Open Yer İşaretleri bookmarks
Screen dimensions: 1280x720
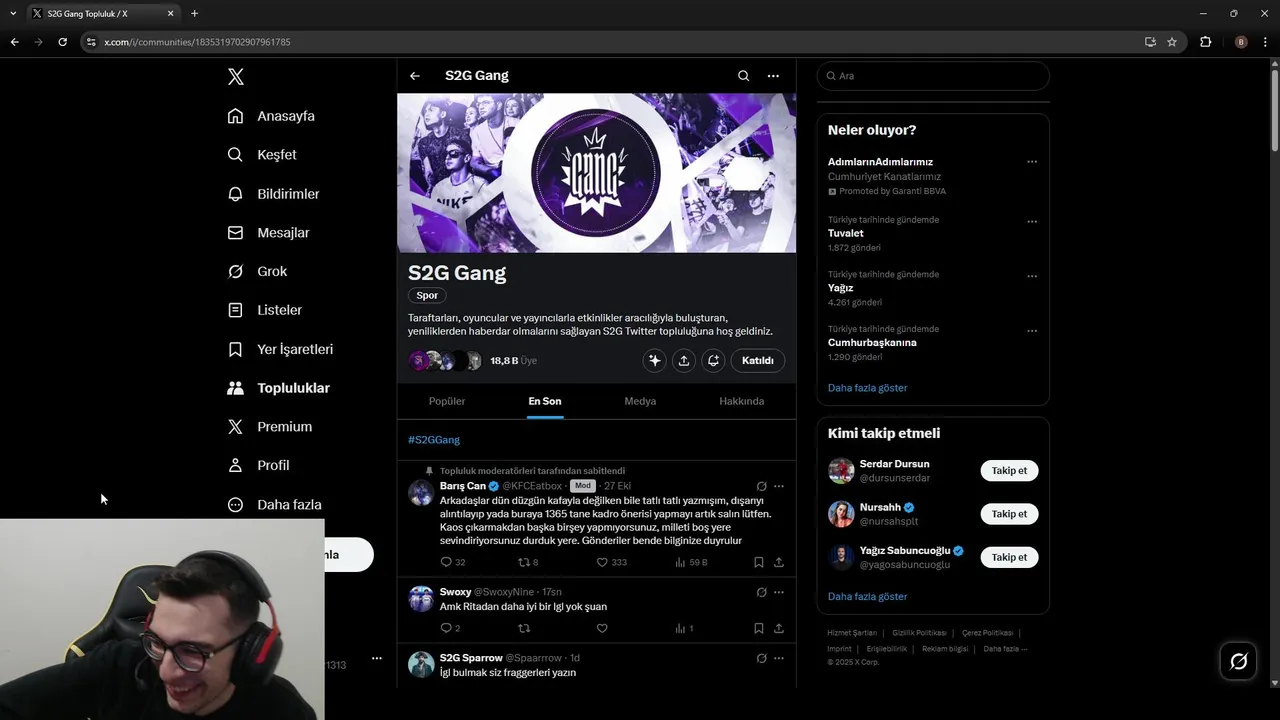click(x=280, y=349)
